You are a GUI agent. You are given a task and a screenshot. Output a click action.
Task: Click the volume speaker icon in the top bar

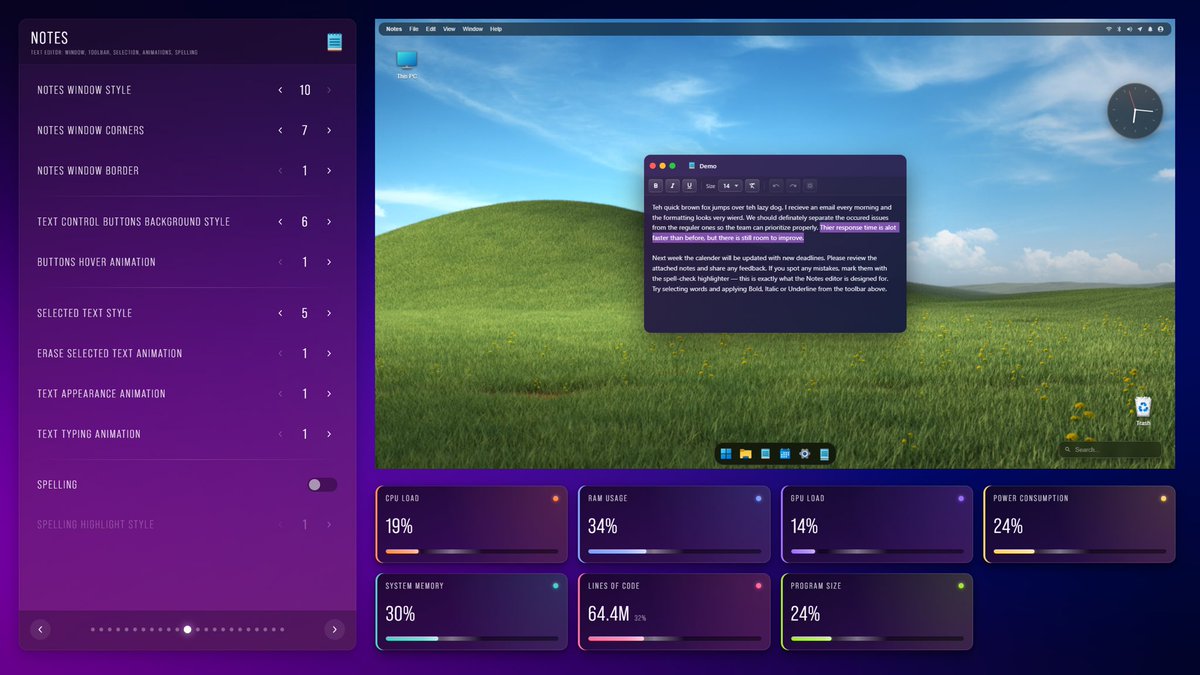click(1130, 29)
